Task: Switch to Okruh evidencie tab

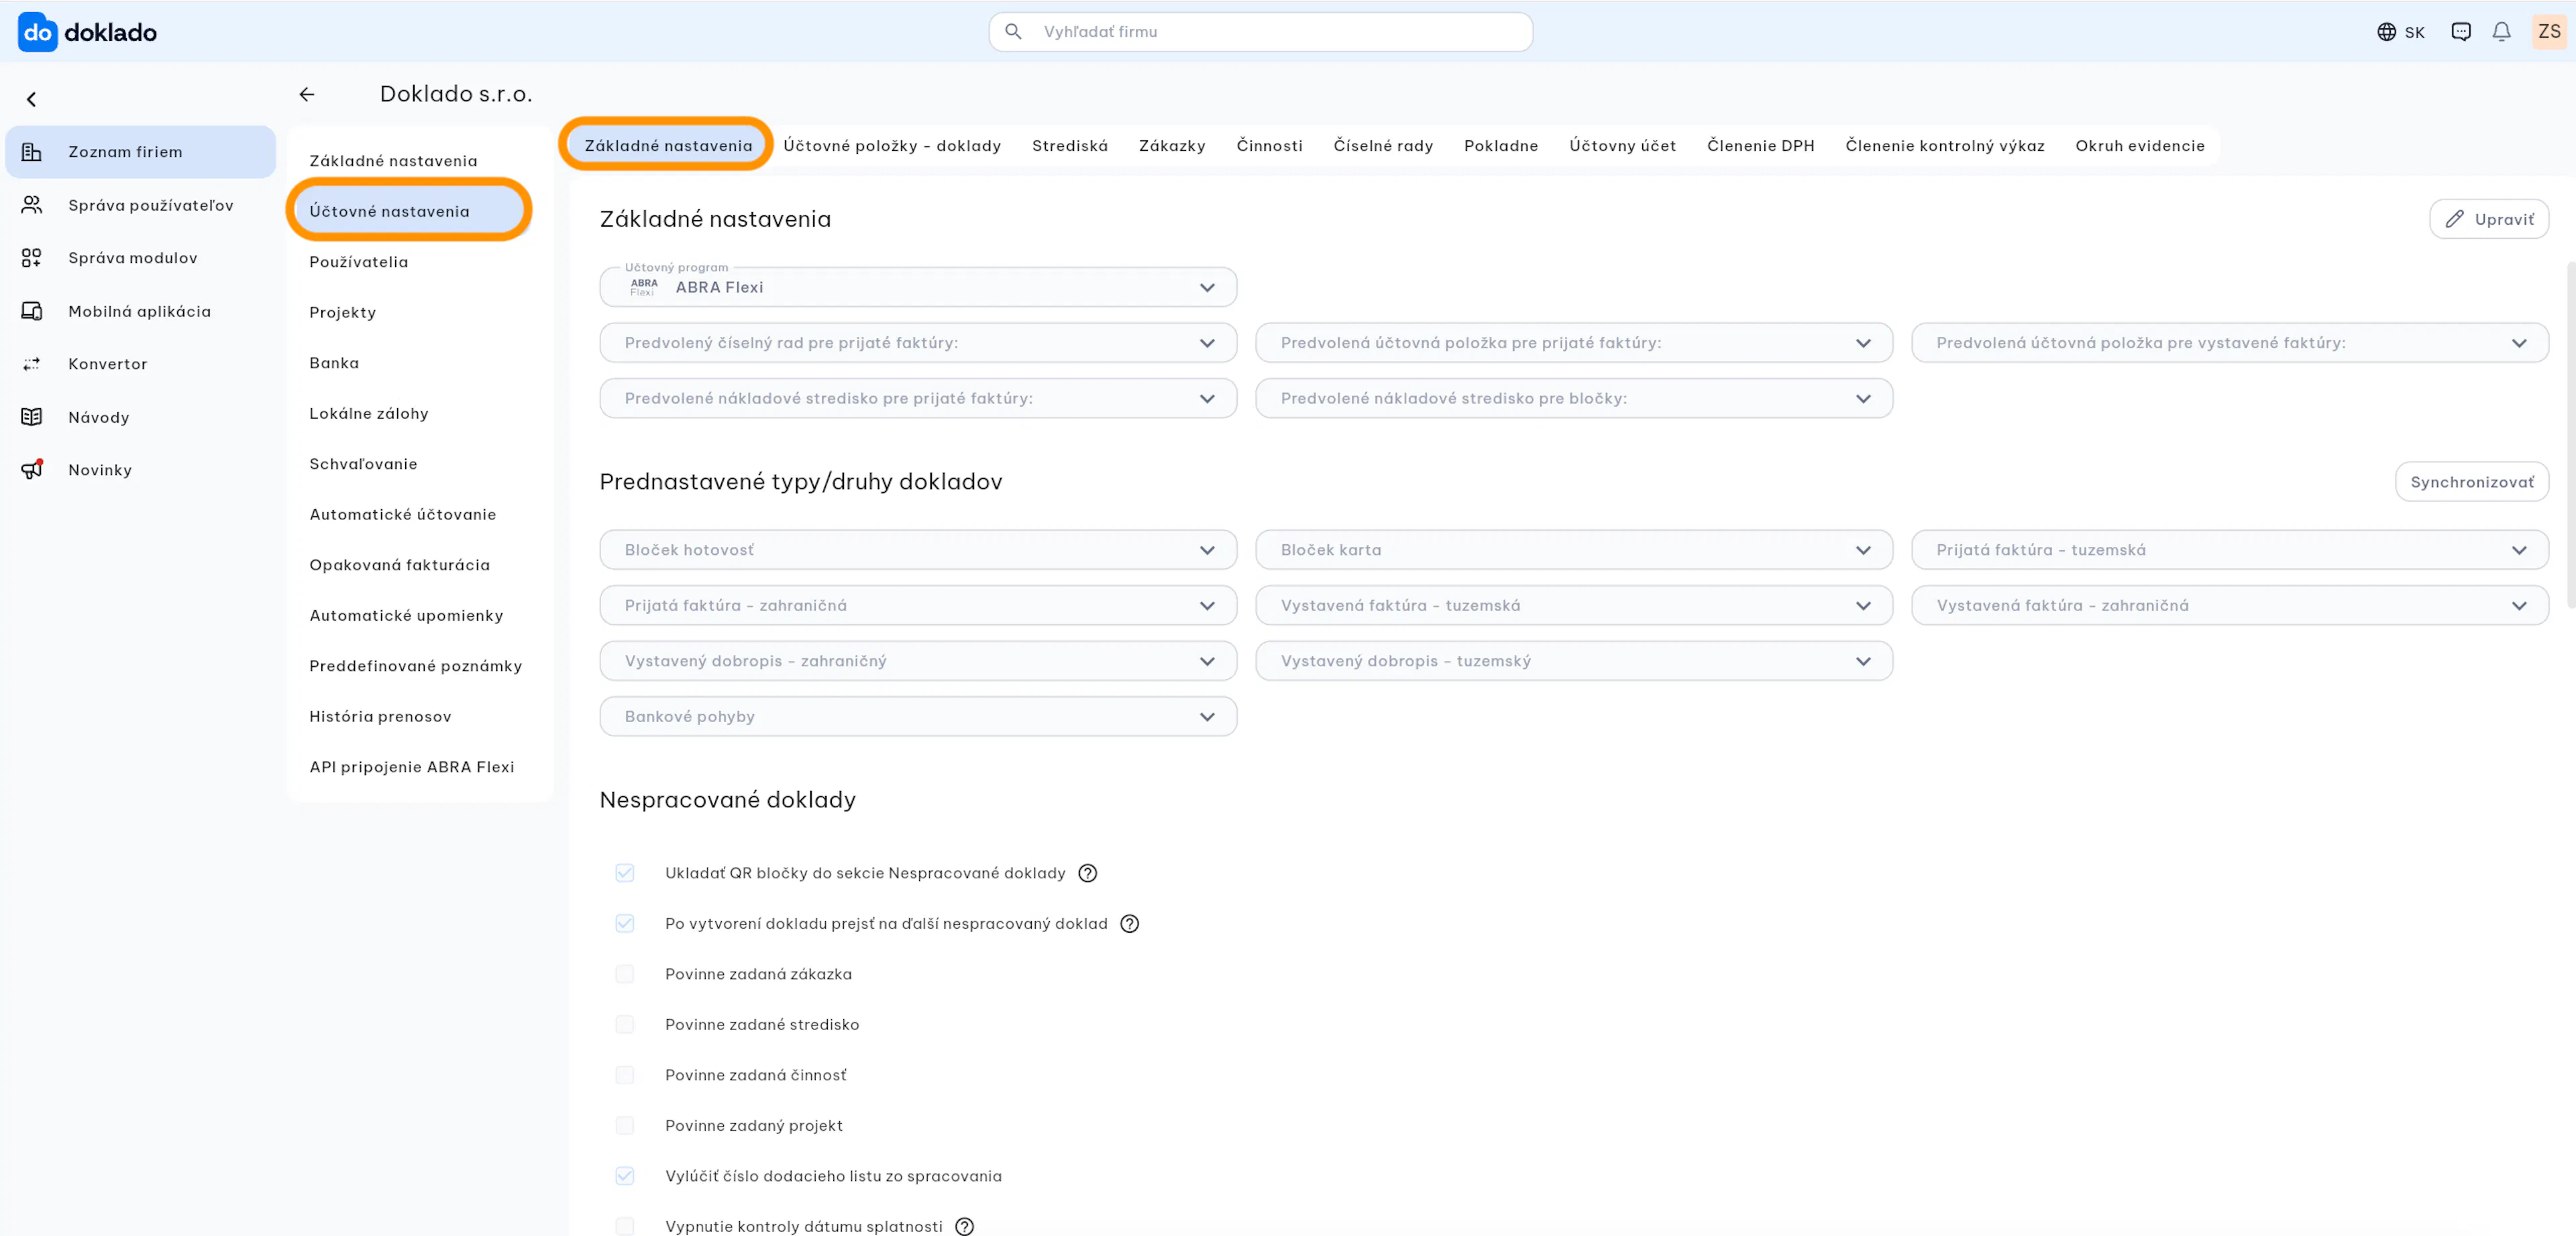Action: pos(2140,146)
